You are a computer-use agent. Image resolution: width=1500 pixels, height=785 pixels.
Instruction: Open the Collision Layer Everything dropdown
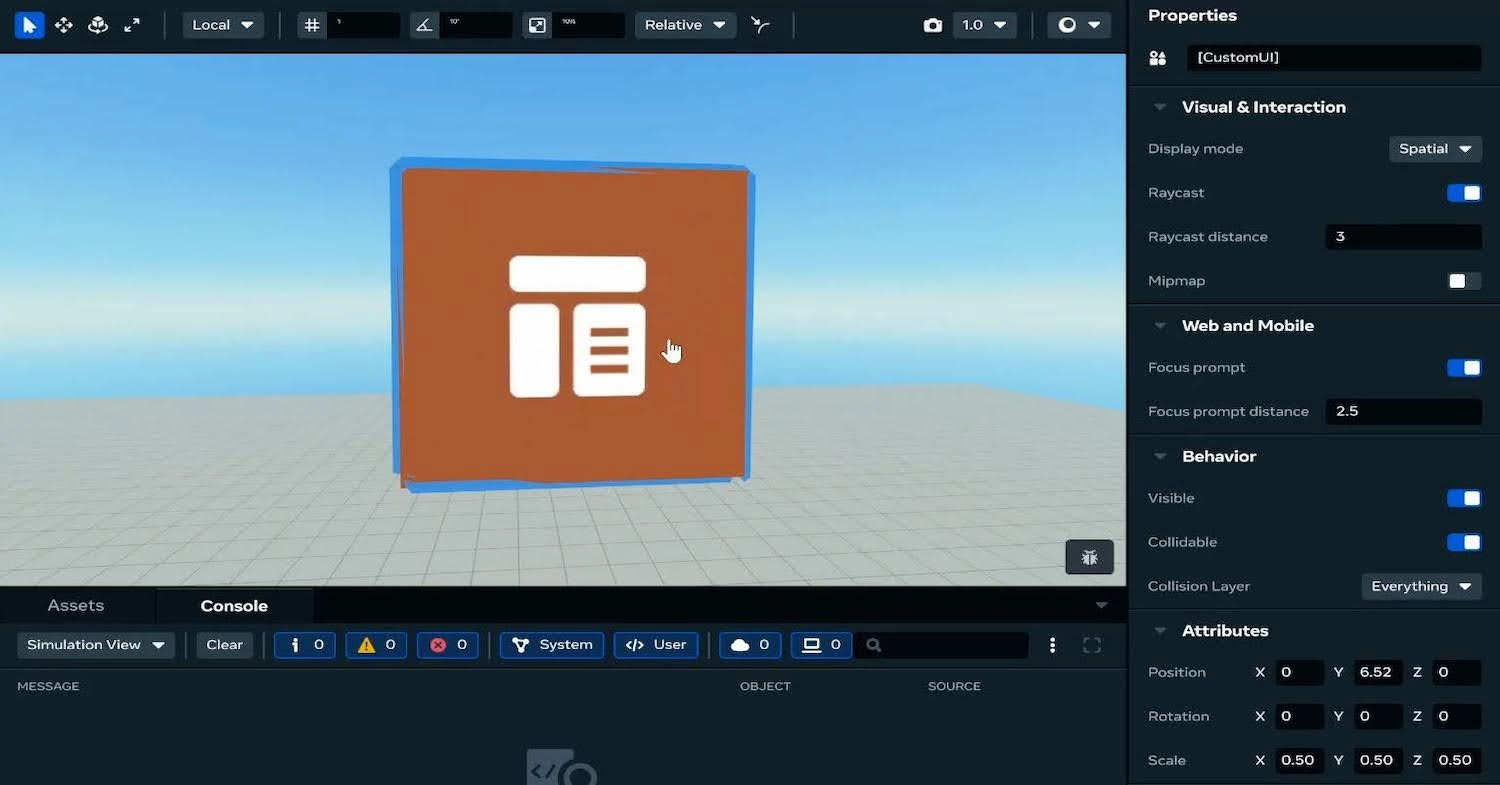(x=1421, y=586)
